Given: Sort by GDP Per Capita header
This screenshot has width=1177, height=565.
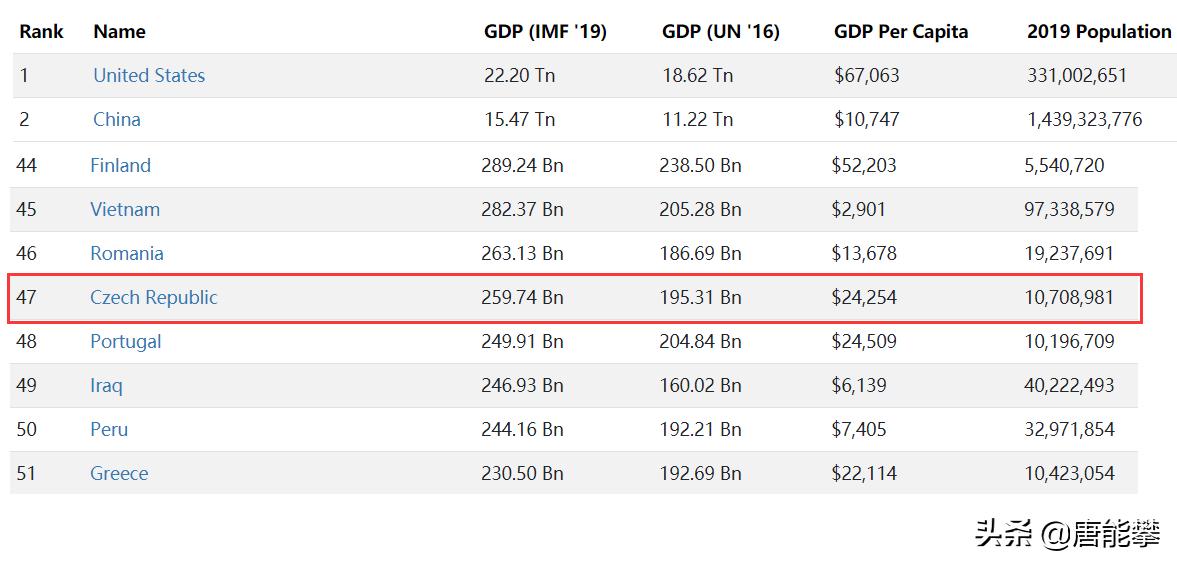Looking at the screenshot, I should (x=901, y=32).
